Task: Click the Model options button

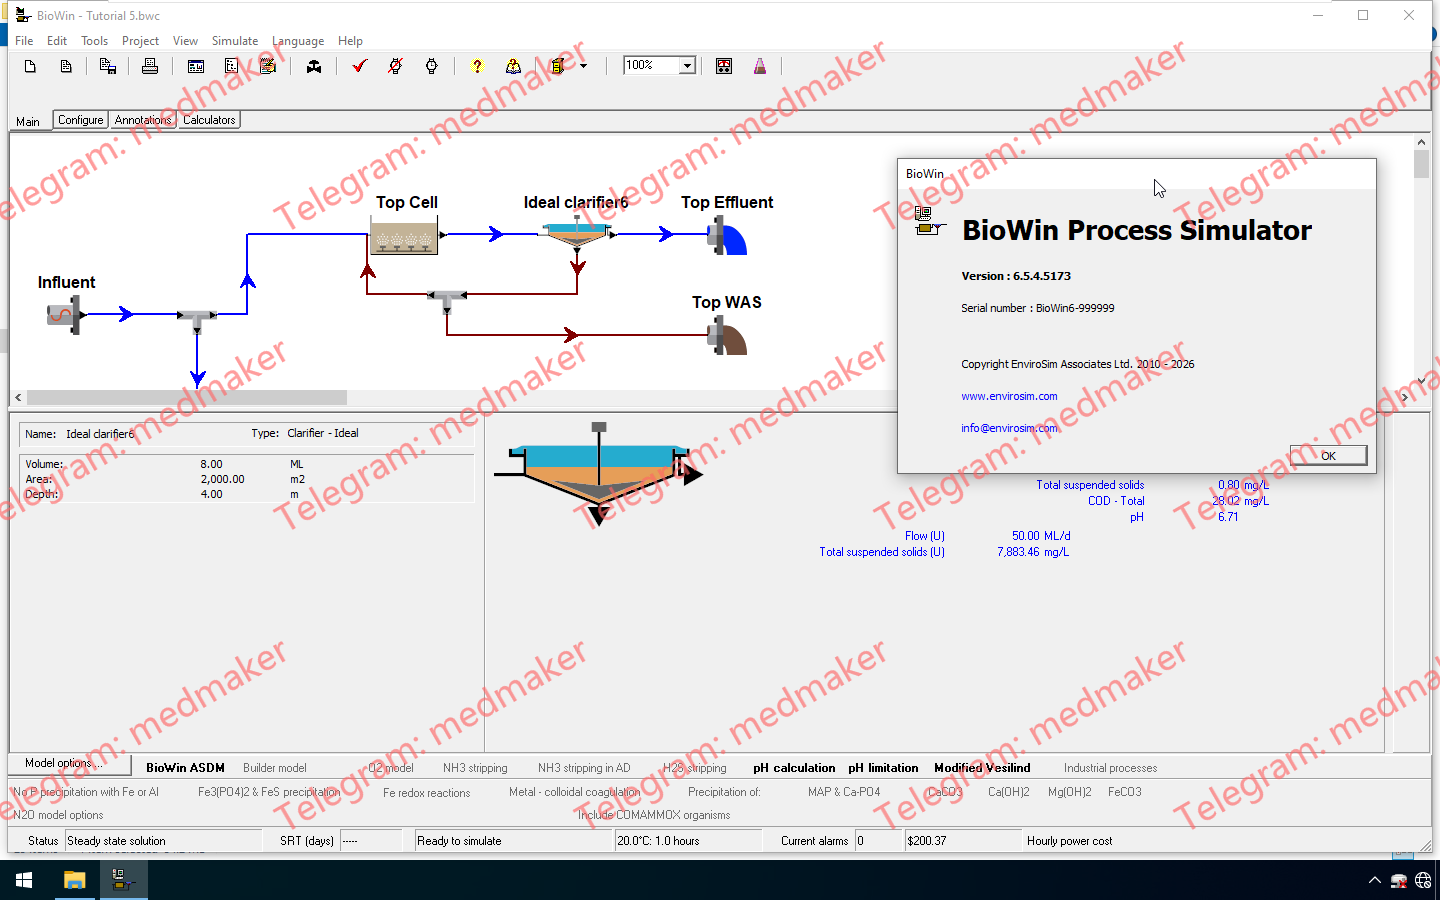Action: (x=70, y=764)
